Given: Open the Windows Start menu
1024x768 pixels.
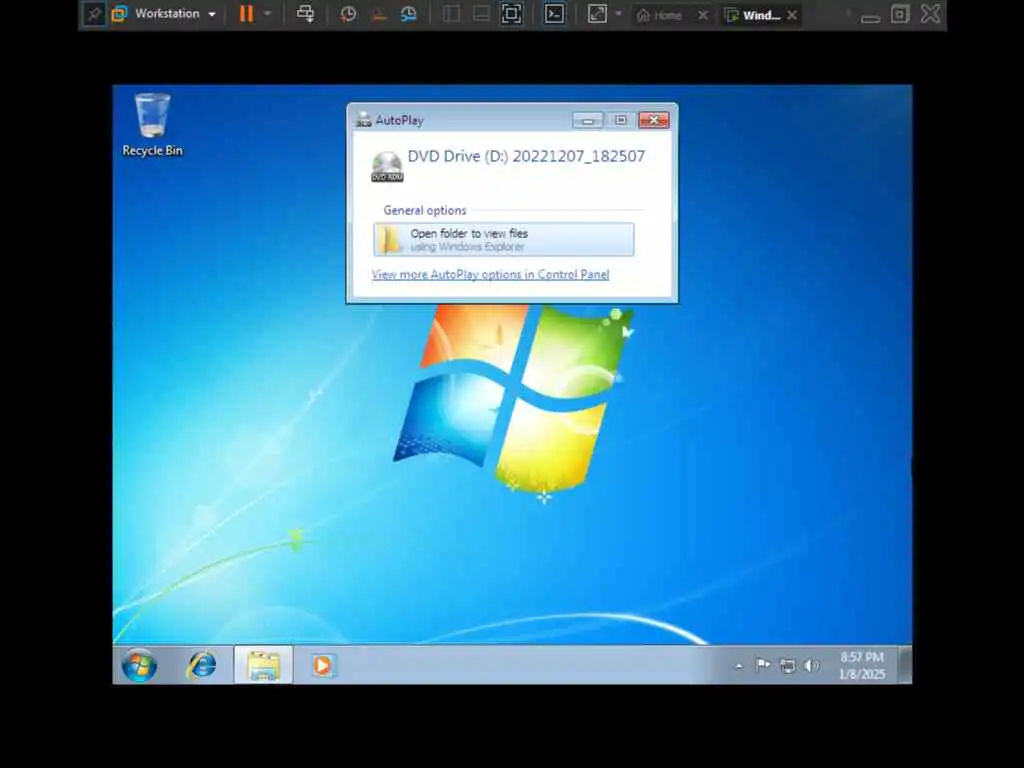Looking at the screenshot, I should [139, 665].
